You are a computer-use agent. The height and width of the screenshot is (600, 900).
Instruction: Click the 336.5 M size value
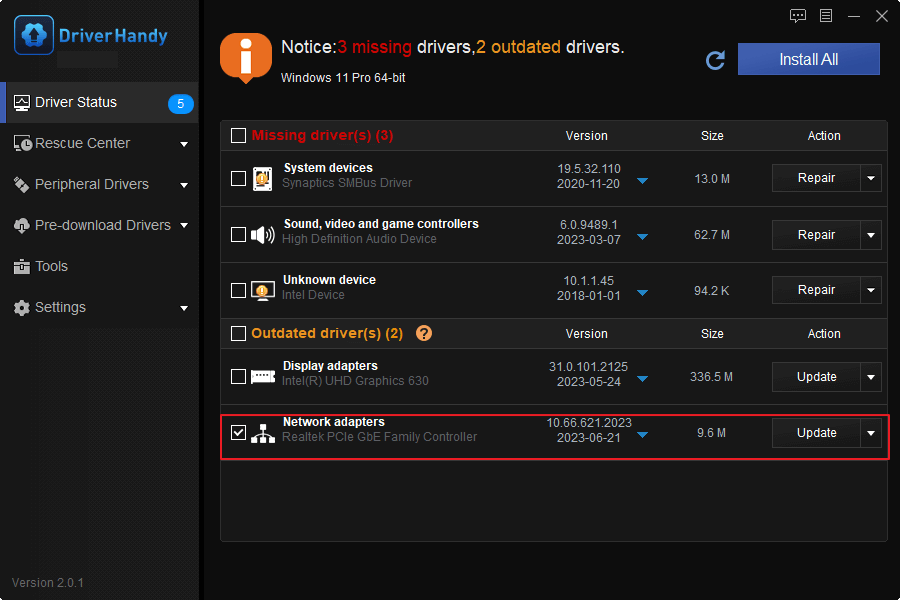coord(711,377)
